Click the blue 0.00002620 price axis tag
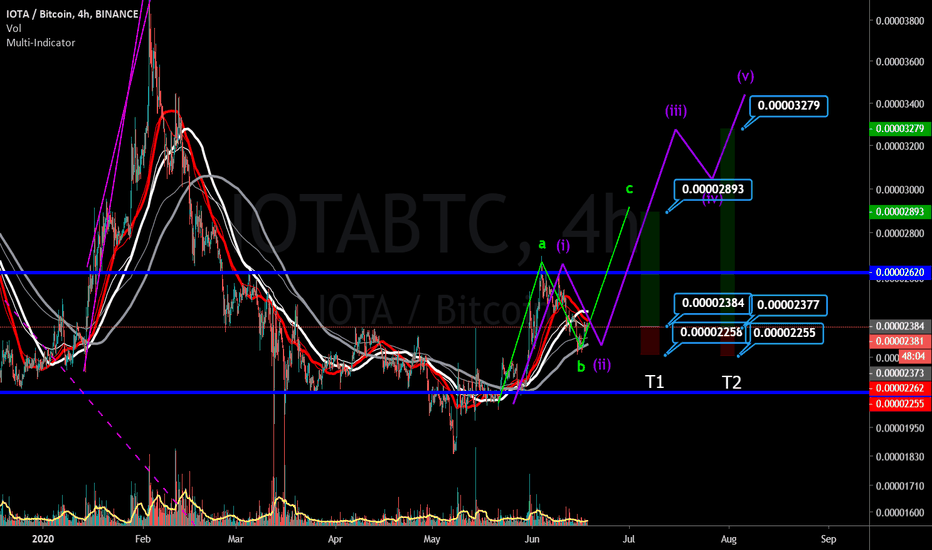Screen dimensions: 932x550 coord(900,272)
